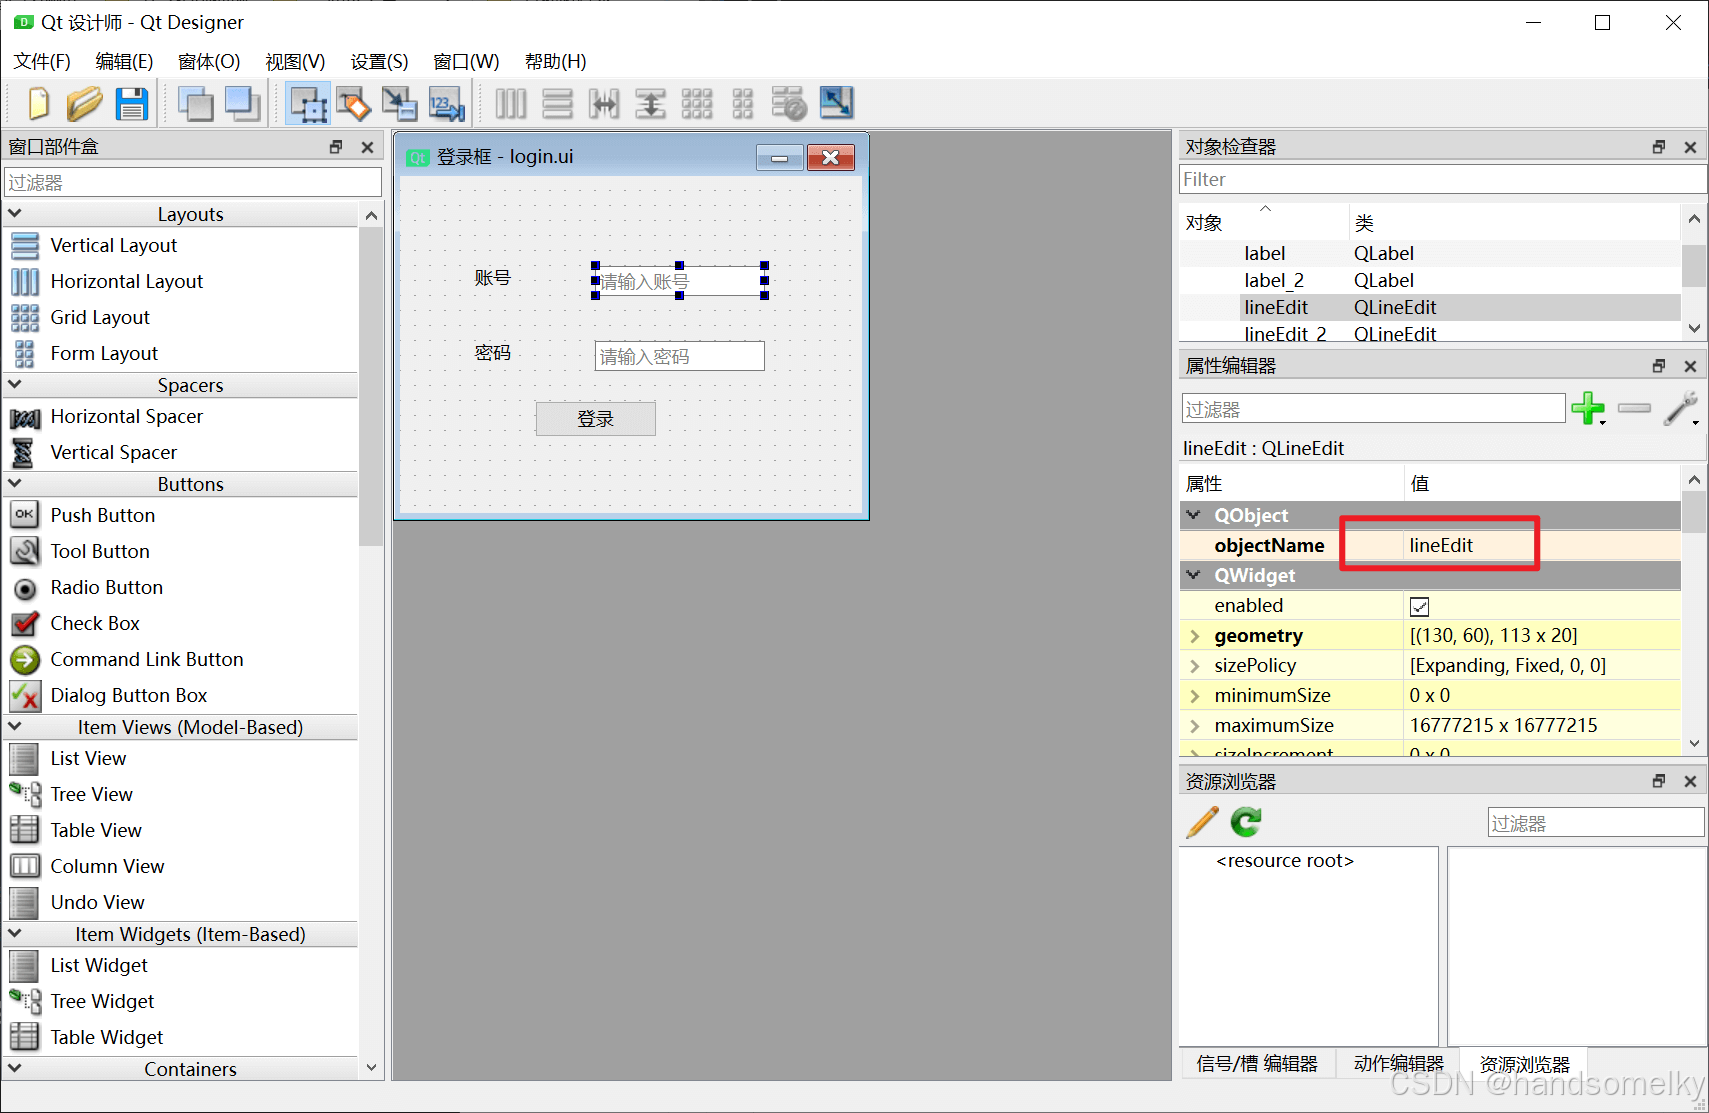
Task: Click the green reload resources icon
Action: [x=1246, y=822]
